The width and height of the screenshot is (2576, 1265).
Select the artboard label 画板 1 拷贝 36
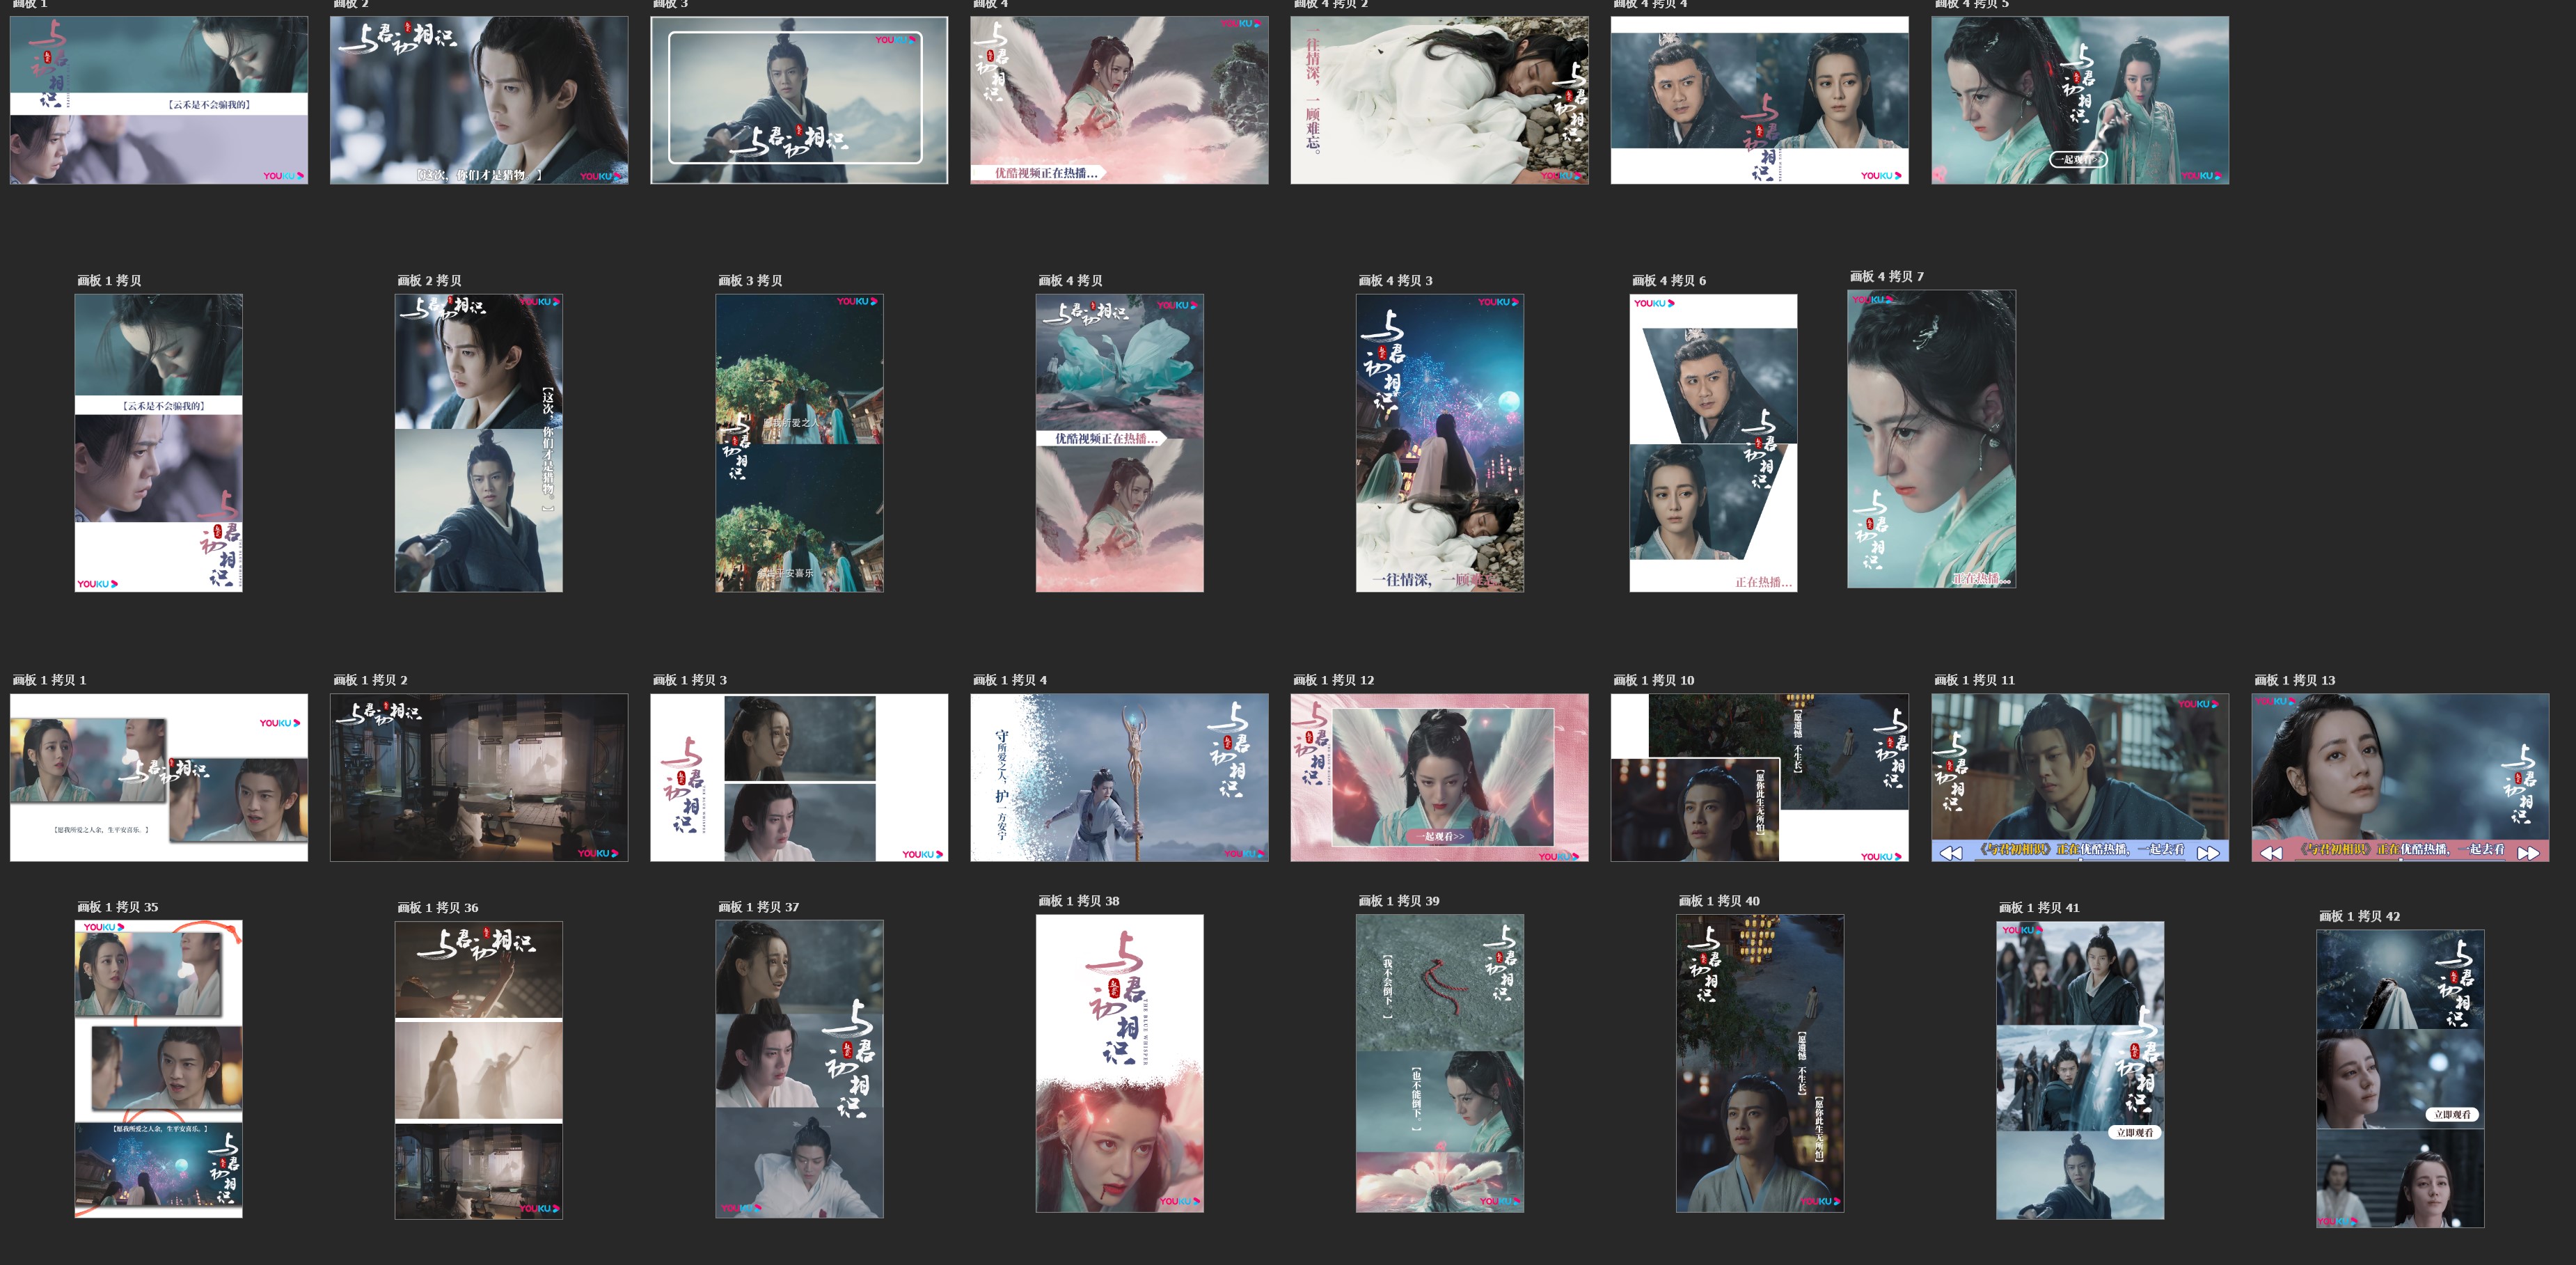coord(438,908)
